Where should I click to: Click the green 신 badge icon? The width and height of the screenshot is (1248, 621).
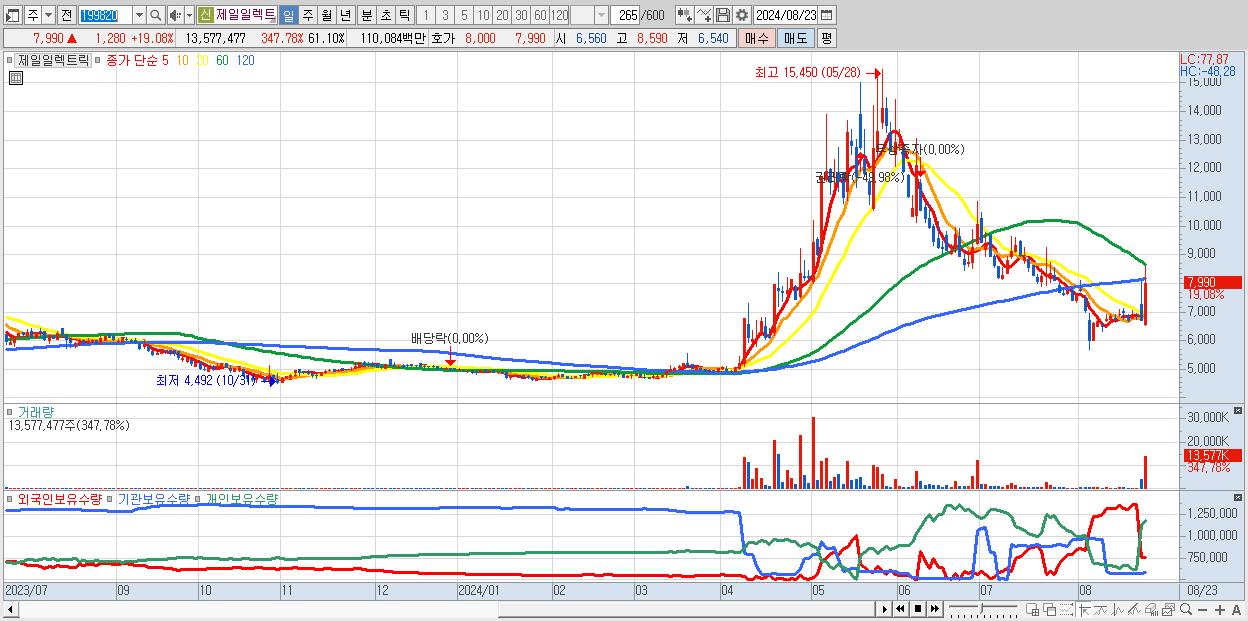click(x=205, y=15)
